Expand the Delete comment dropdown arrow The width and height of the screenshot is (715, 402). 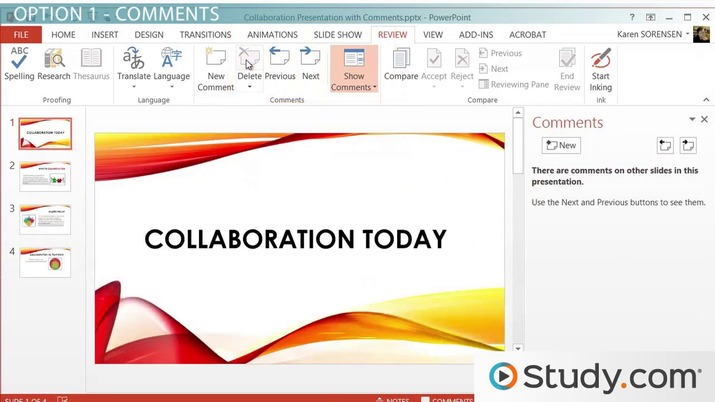coord(249,87)
